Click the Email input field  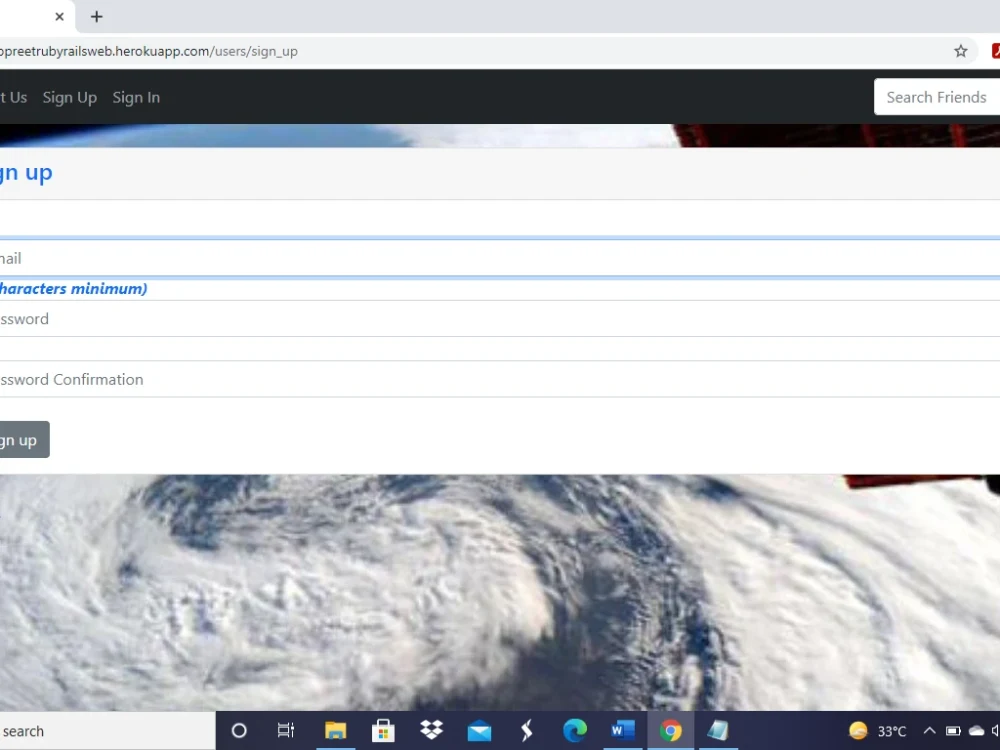click(x=500, y=258)
